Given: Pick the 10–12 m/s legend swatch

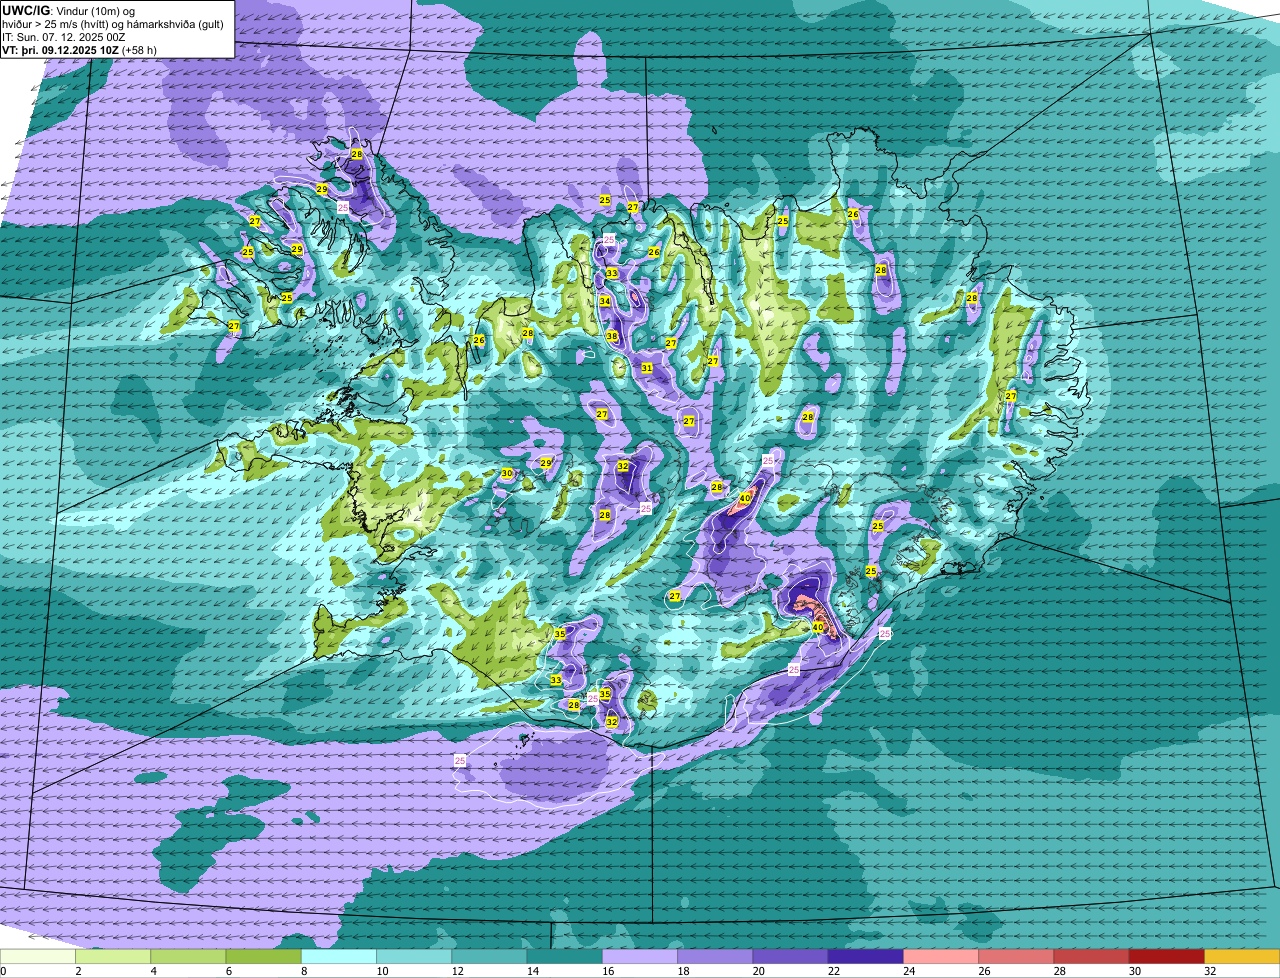Looking at the screenshot, I should (414, 957).
